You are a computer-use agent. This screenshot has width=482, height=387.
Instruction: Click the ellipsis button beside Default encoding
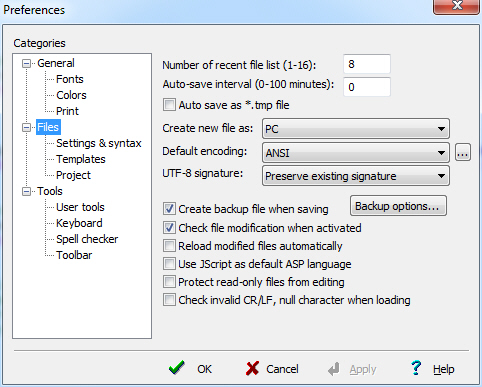click(463, 153)
